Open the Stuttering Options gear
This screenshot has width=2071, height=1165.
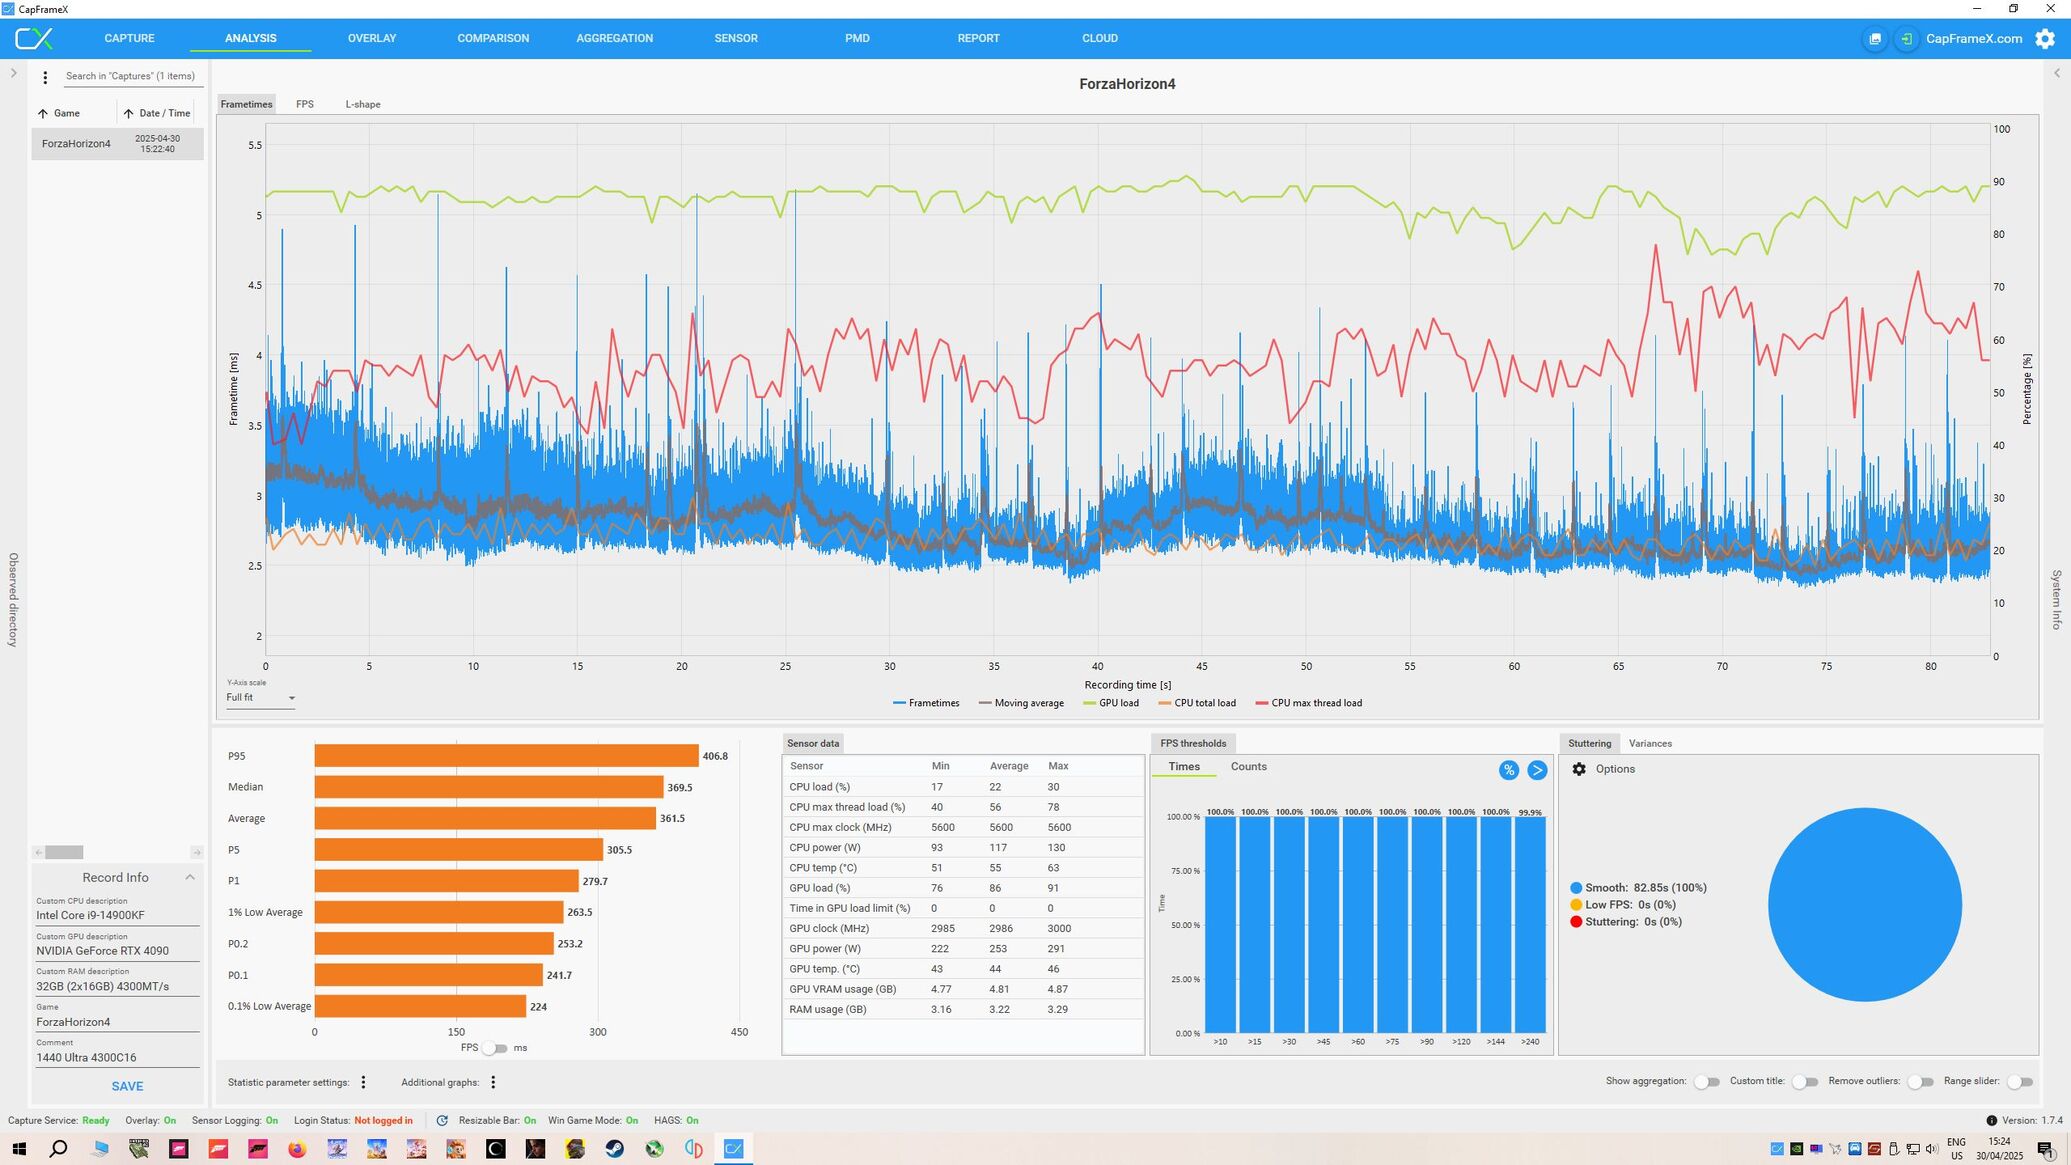[1579, 769]
